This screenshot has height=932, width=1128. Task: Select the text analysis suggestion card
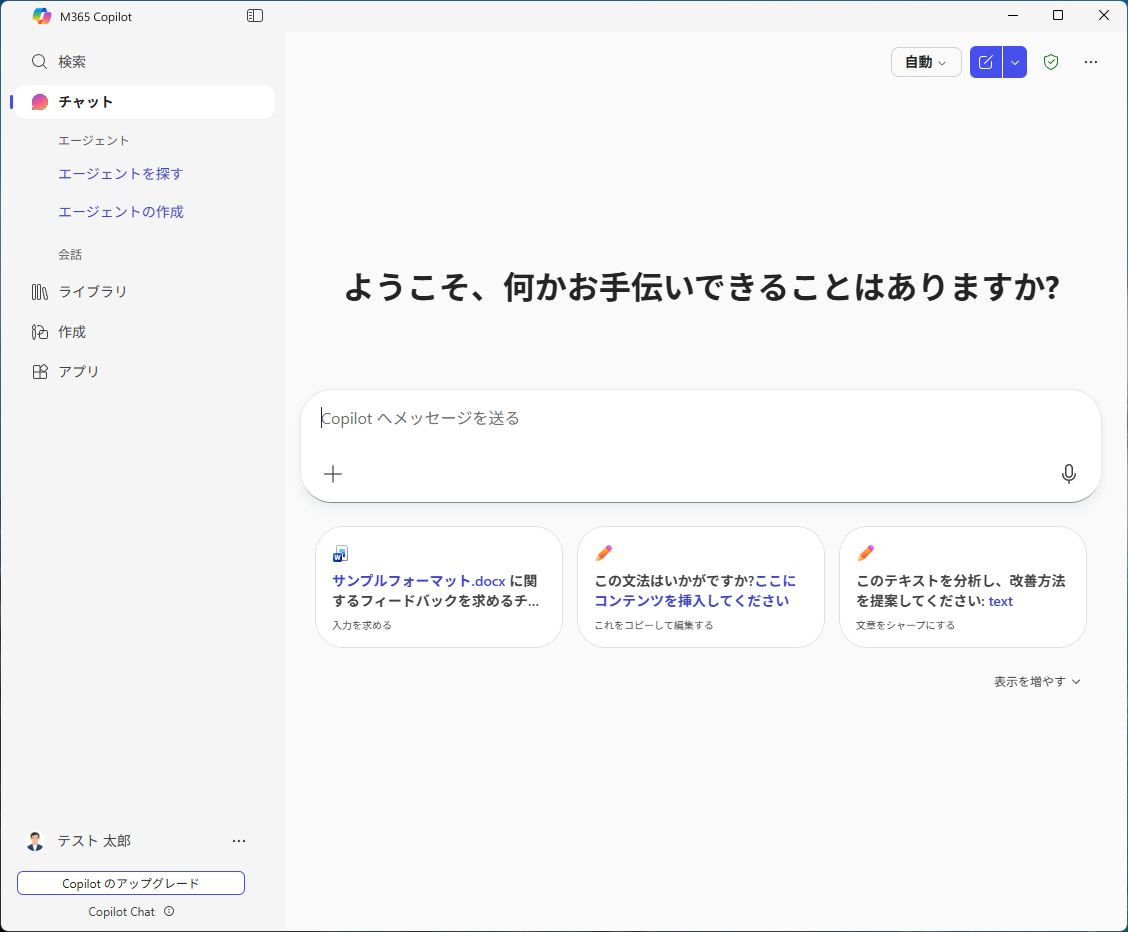pos(962,587)
